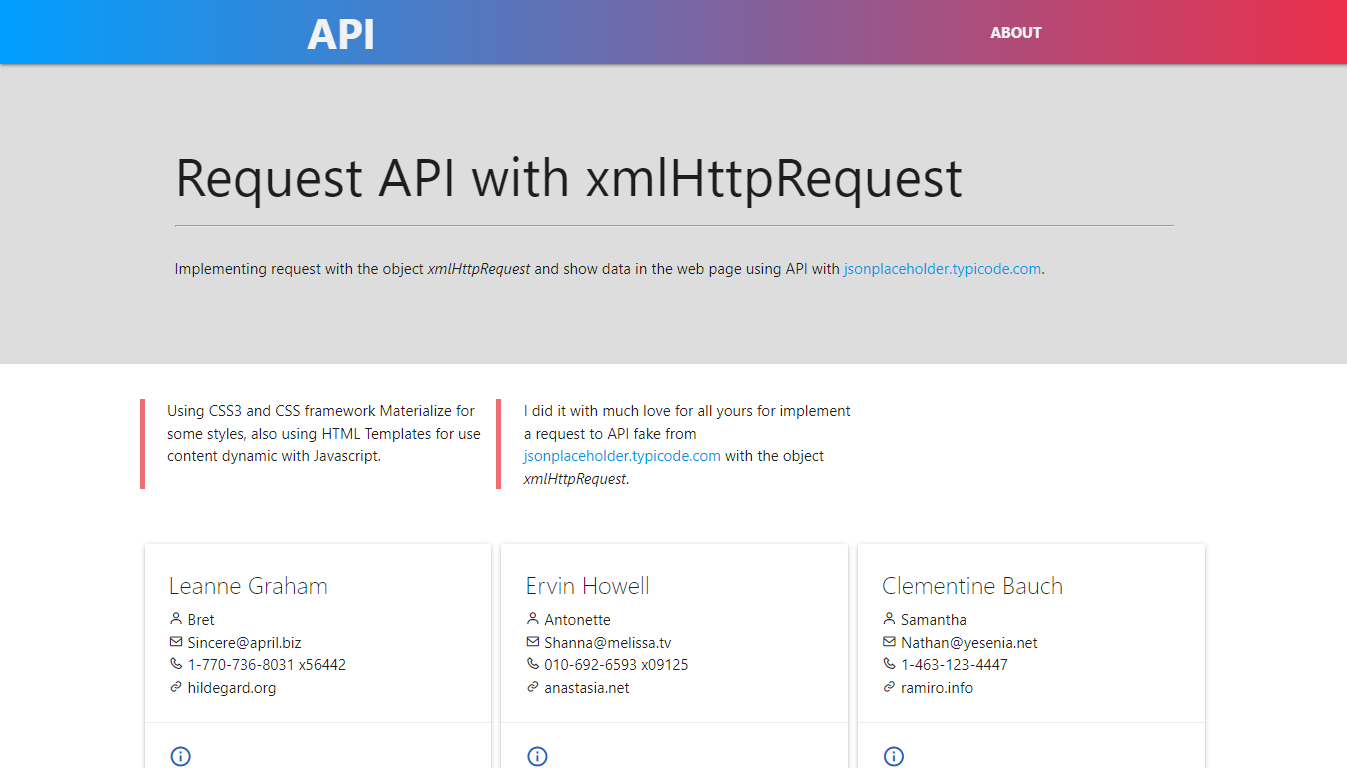Click the username text Bret

click(201, 620)
